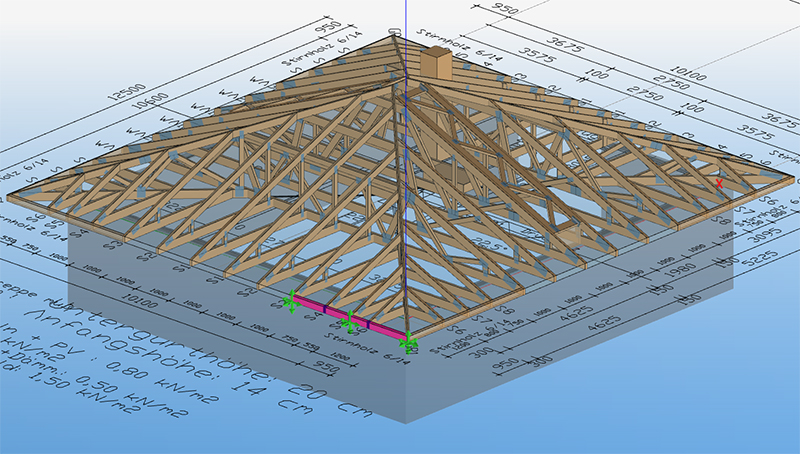
Task: Select the chimney block on the roof
Action: [436, 63]
